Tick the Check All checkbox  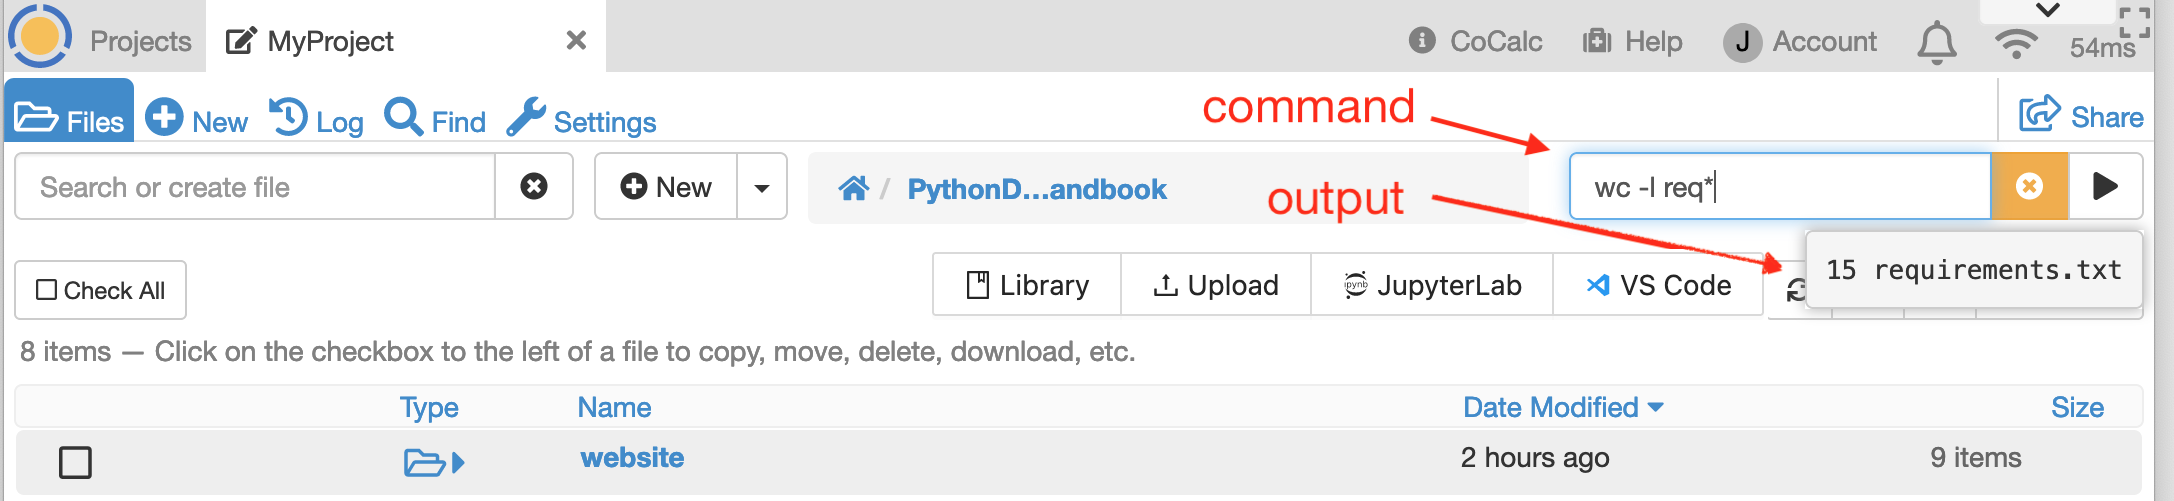point(47,290)
